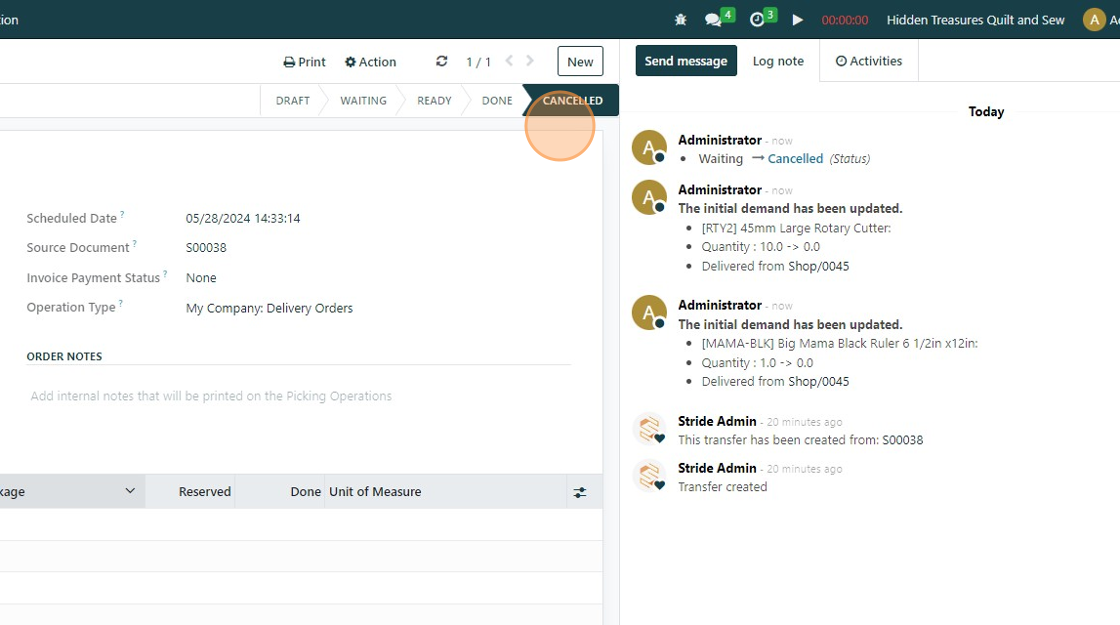
Task: Sort by the Done column header
Action: 305,491
